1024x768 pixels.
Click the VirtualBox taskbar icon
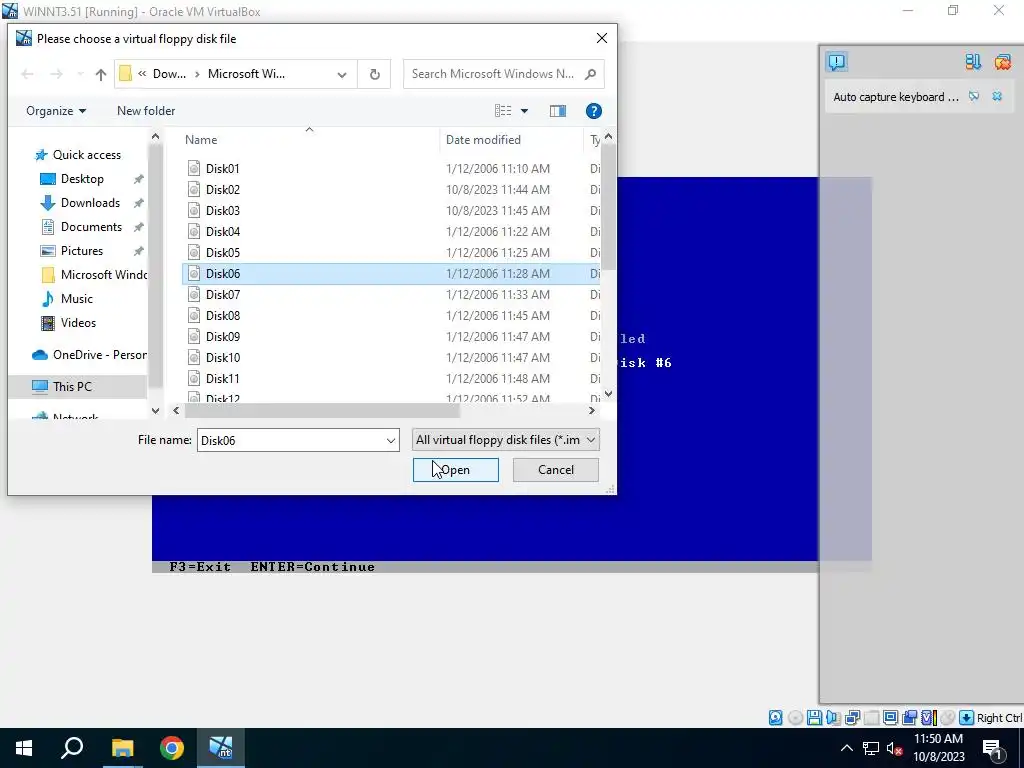pos(221,748)
